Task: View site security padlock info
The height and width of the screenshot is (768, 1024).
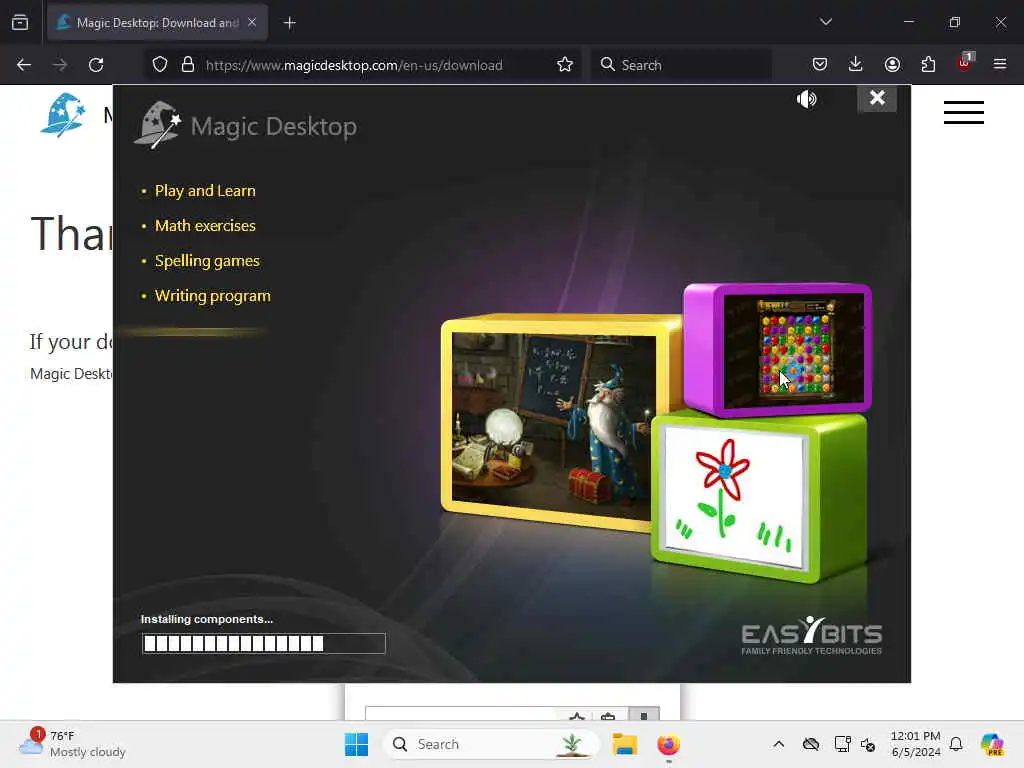Action: [188, 65]
